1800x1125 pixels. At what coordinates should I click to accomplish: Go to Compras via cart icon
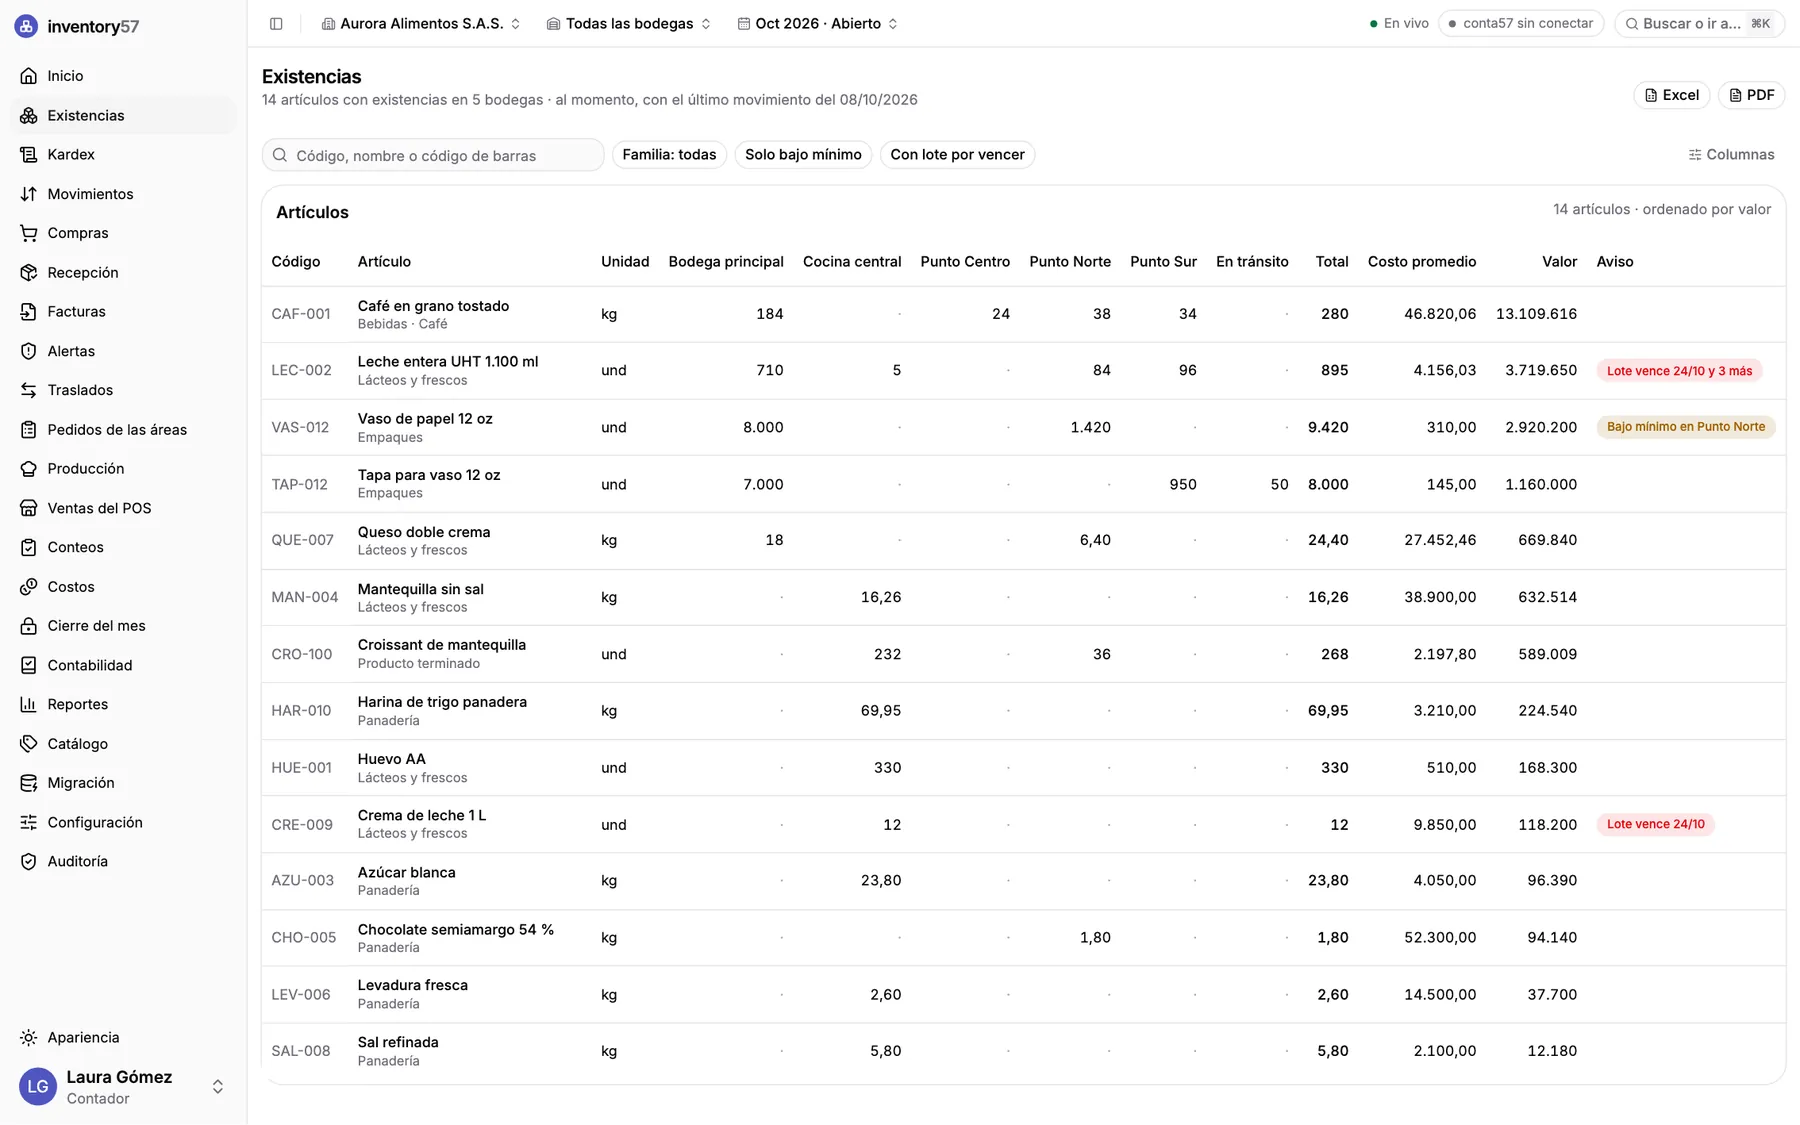[x=29, y=233]
